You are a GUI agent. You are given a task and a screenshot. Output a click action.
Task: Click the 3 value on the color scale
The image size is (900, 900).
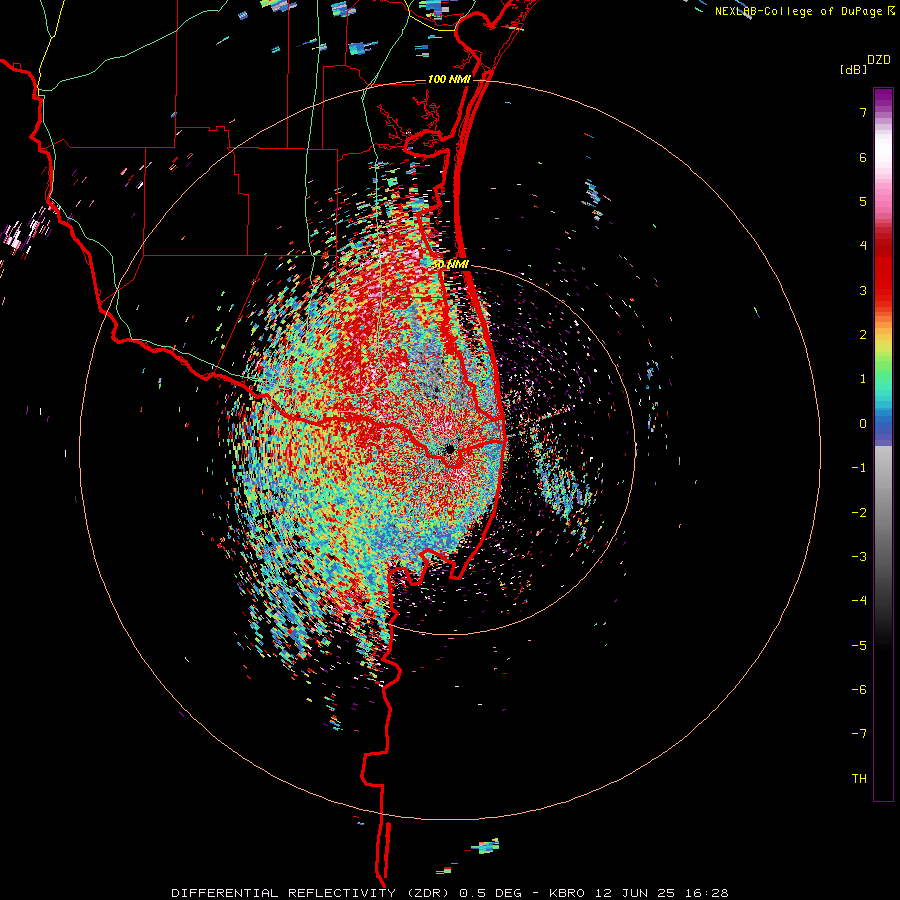pos(863,290)
